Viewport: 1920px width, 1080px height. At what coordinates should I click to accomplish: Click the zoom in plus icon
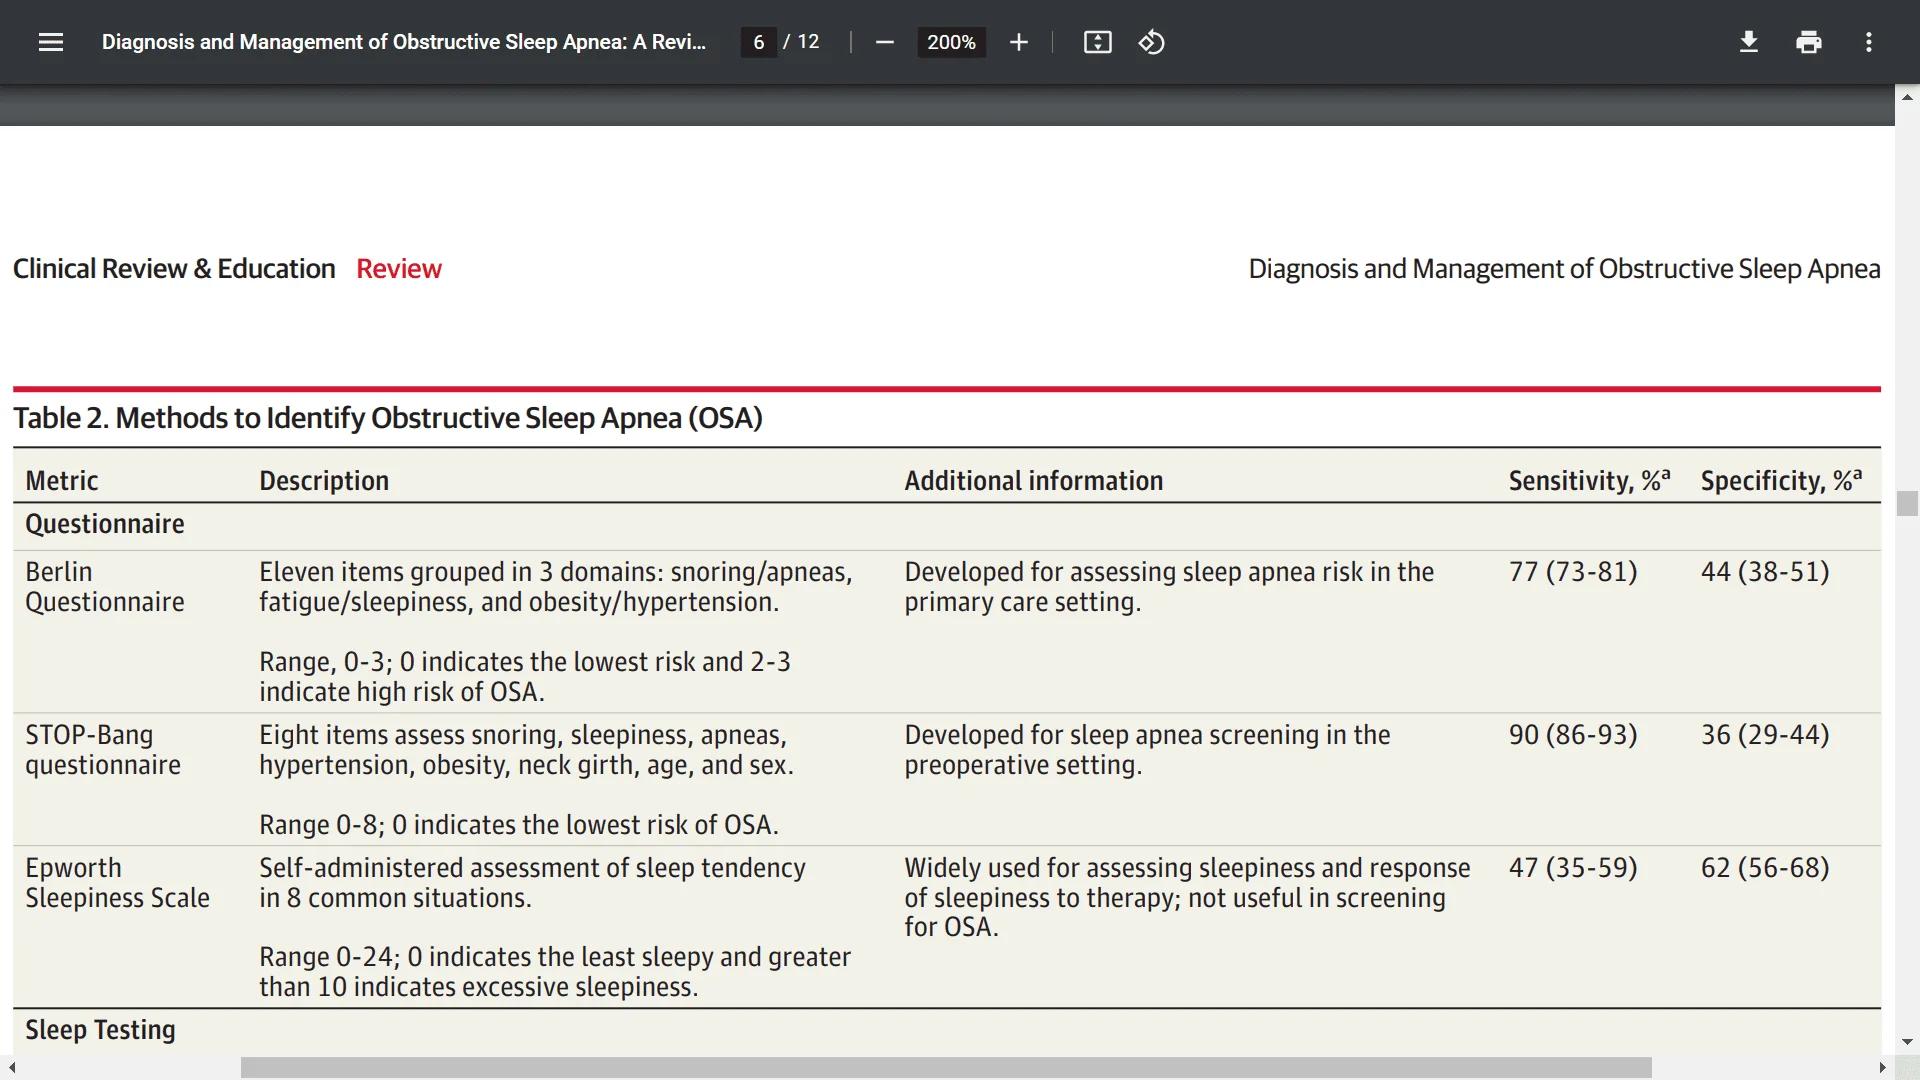coord(1018,42)
